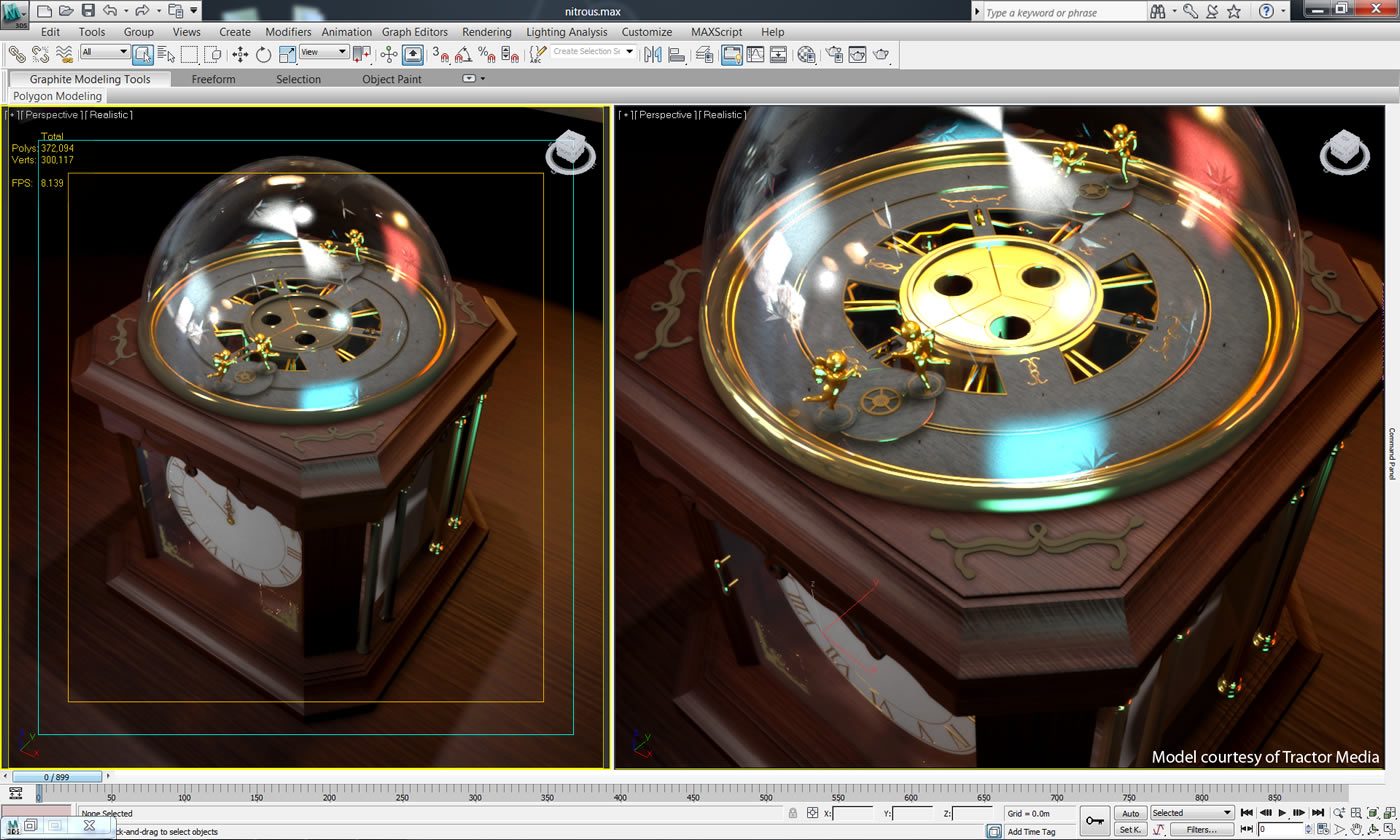
Task: Open the Material Editor sphere icon
Action: click(x=806, y=54)
